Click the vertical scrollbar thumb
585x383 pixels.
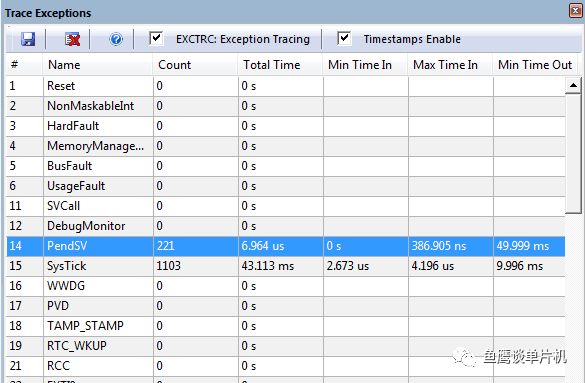point(573,154)
